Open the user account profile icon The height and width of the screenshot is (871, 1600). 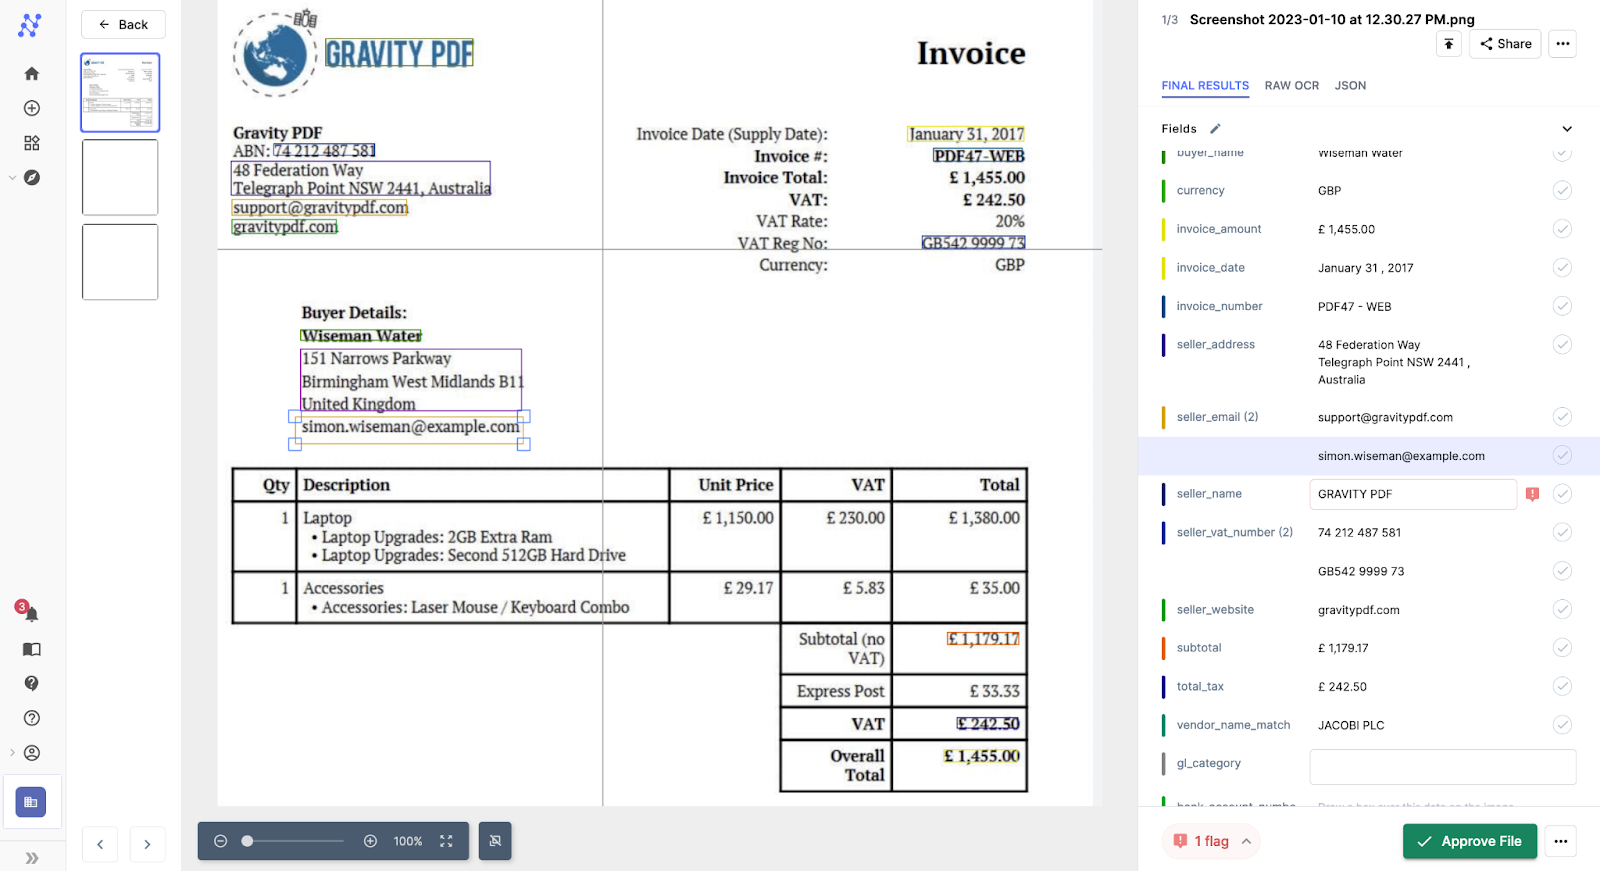point(32,753)
